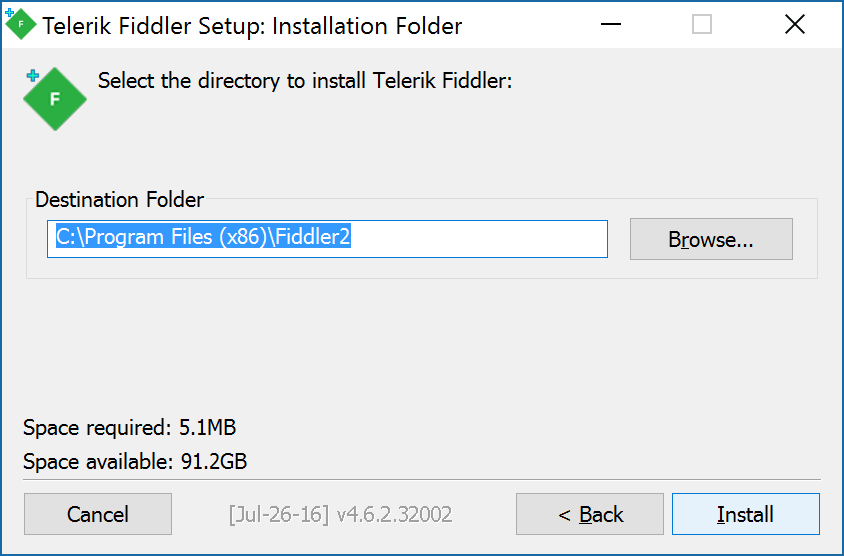Minimize the Fiddler Setup window
This screenshot has width=844, height=556.
pyautogui.click(x=609, y=25)
